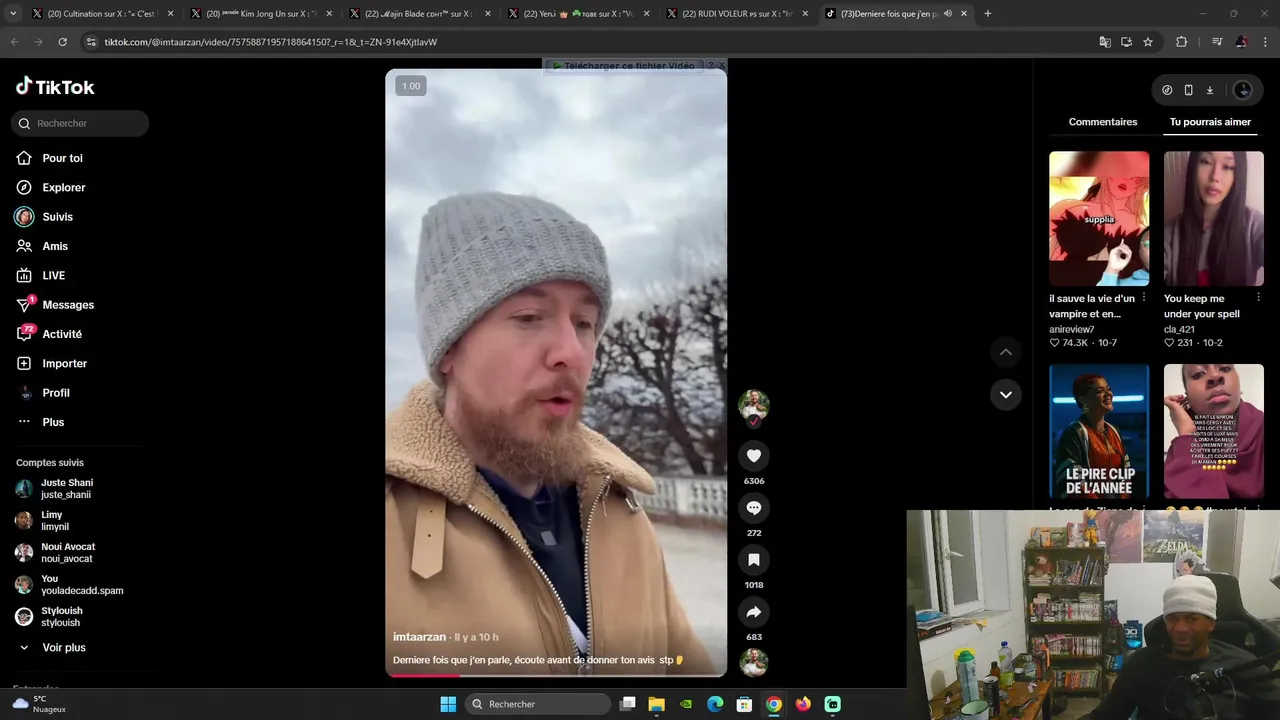Click the translate page icon
This screenshot has height=720, width=1280.
pos(1105,42)
